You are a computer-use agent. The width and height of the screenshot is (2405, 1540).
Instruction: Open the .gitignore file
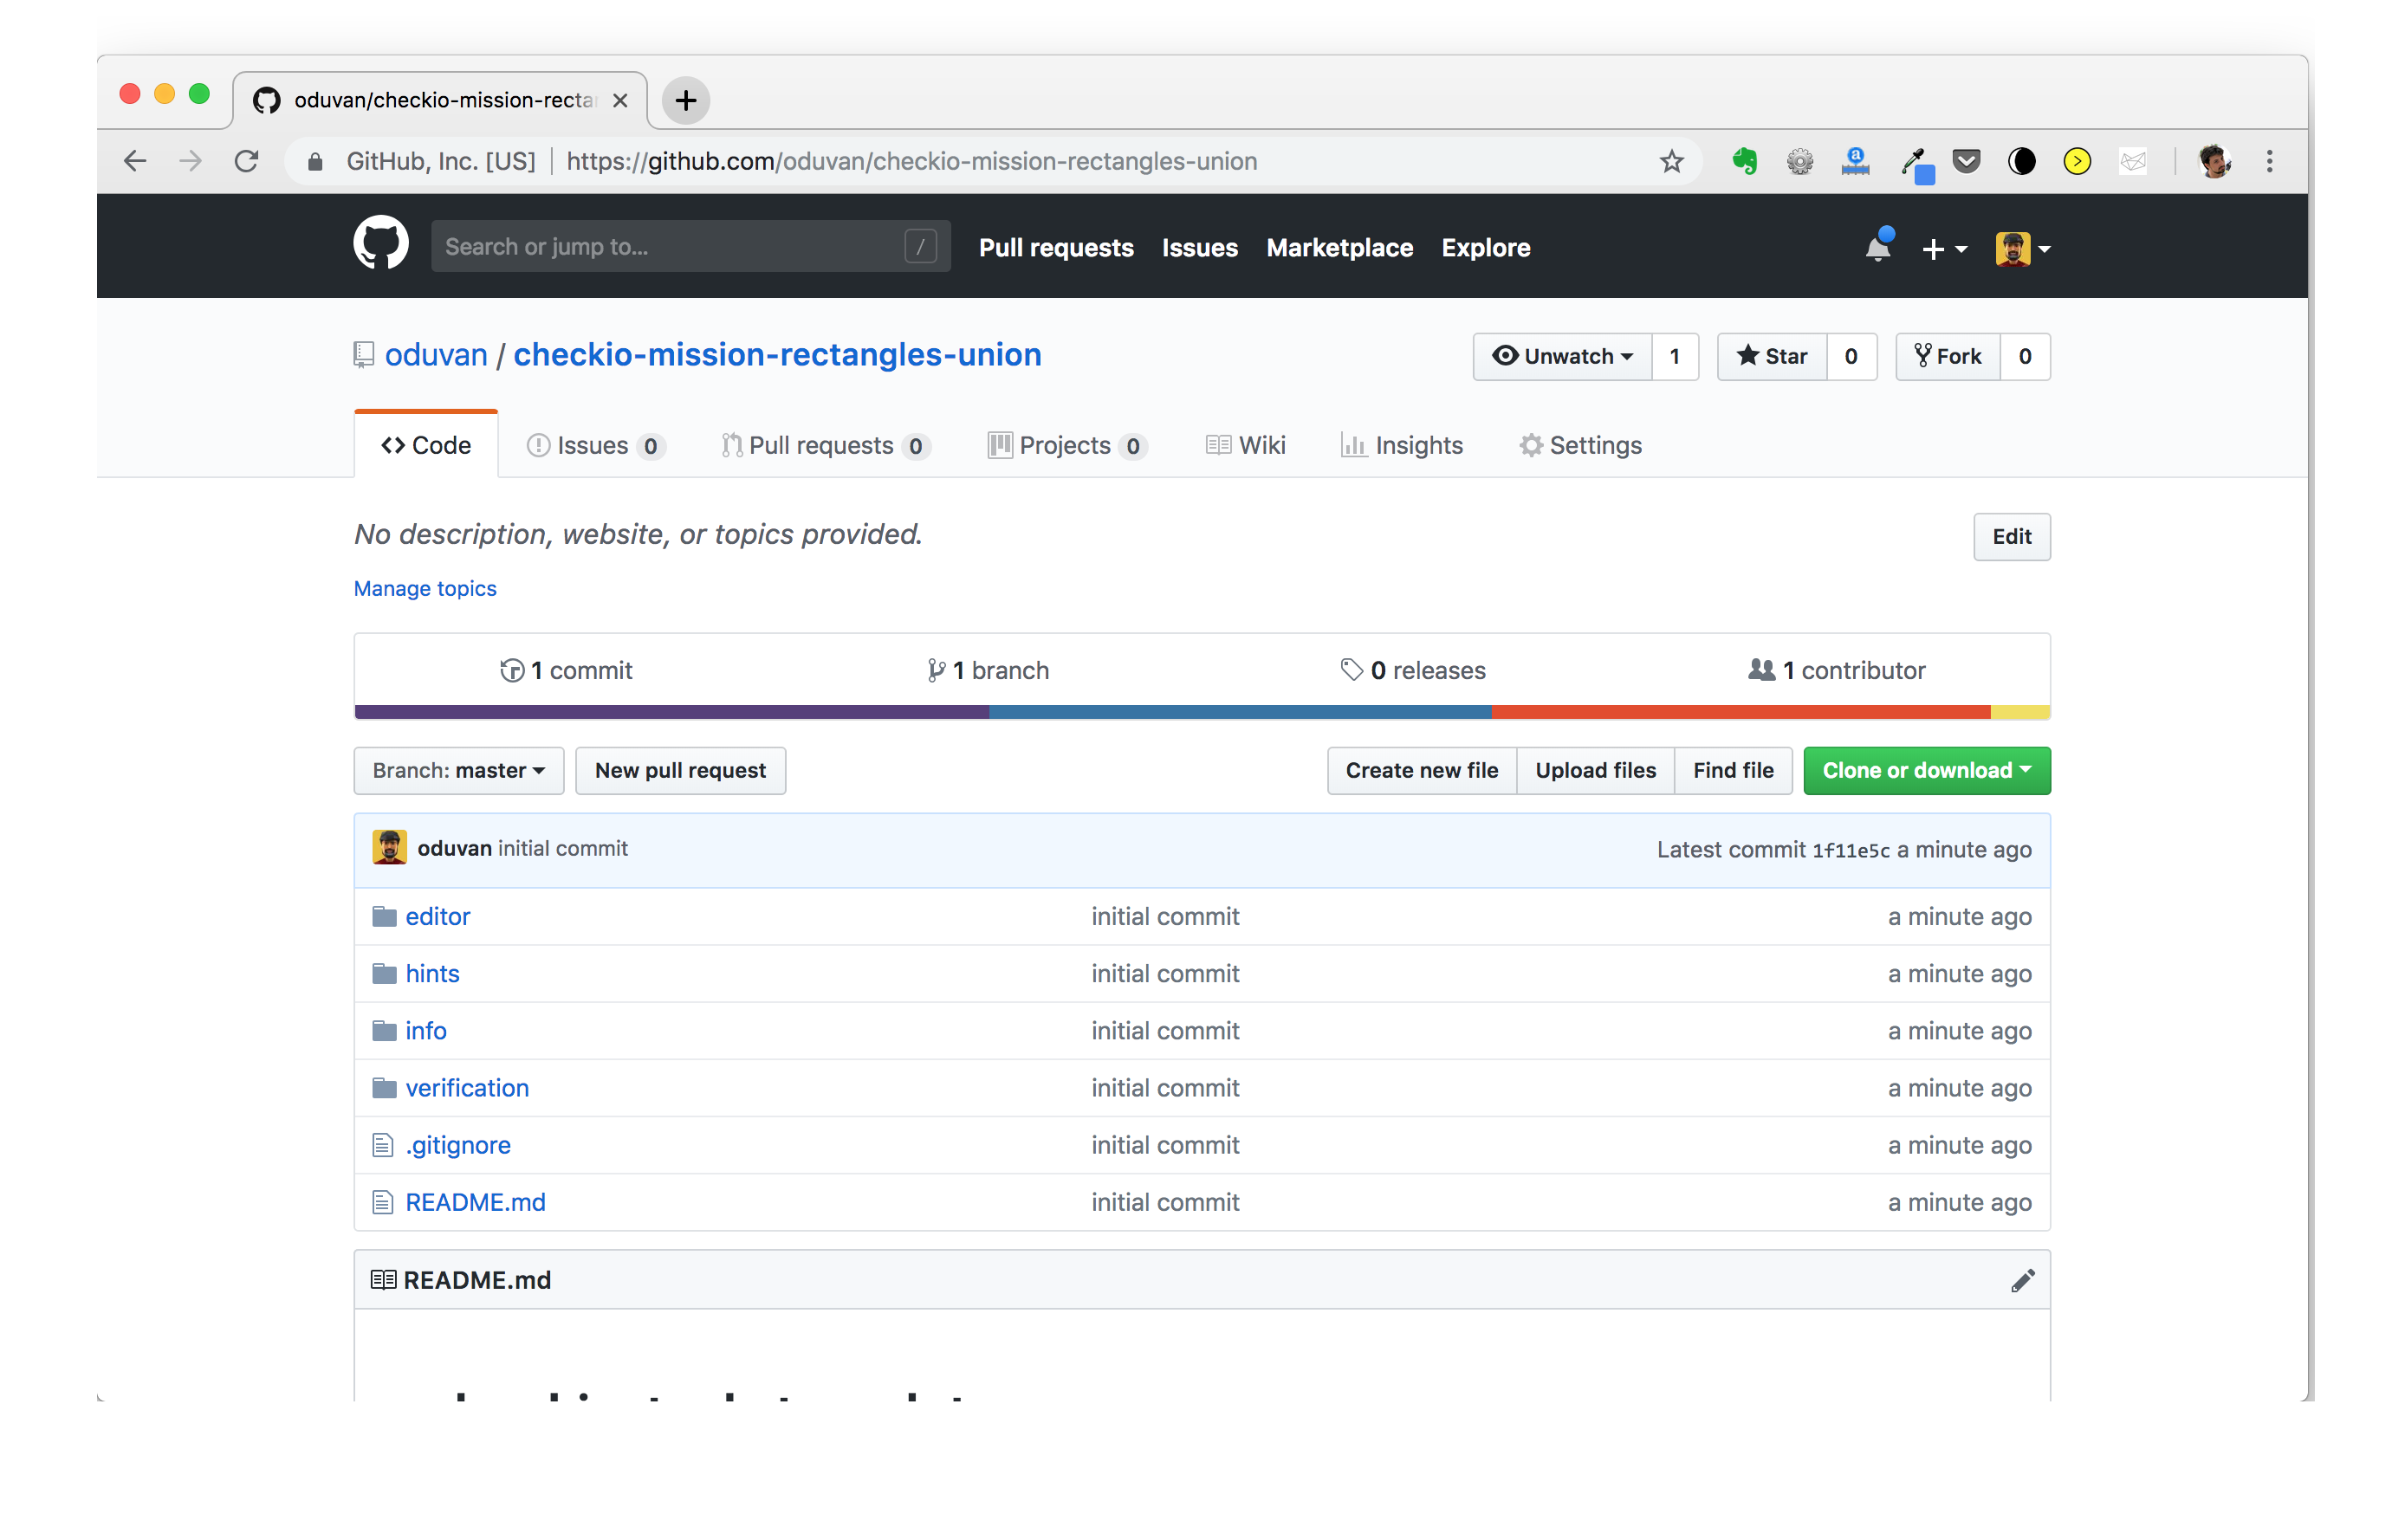(458, 1144)
